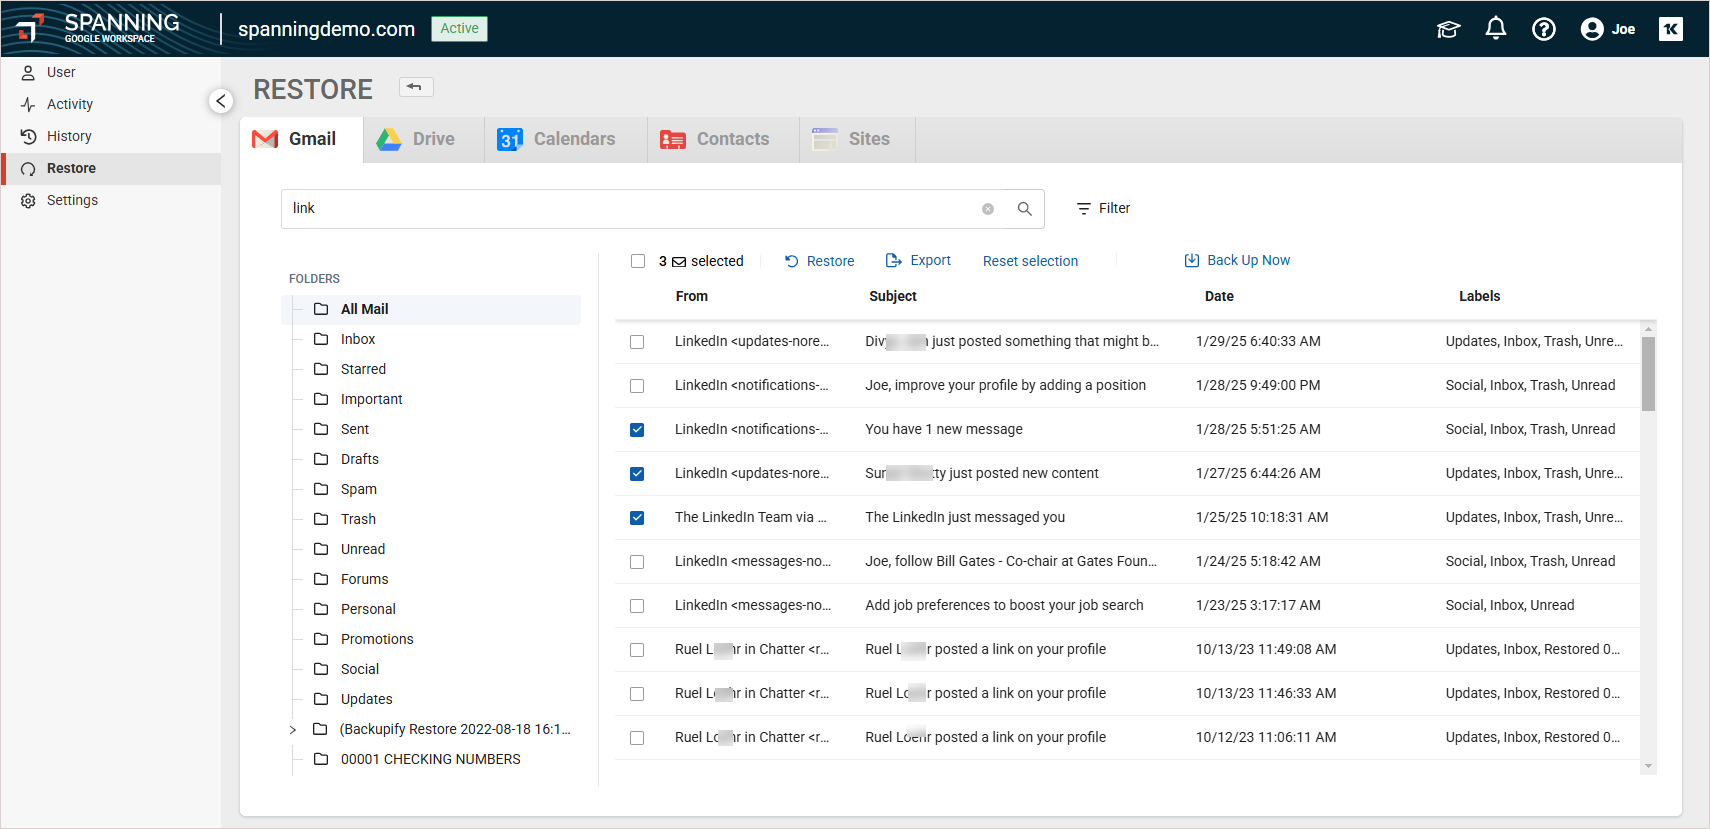Open the Joe user account menu
This screenshot has width=1710, height=829.
click(x=1608, y=29)
